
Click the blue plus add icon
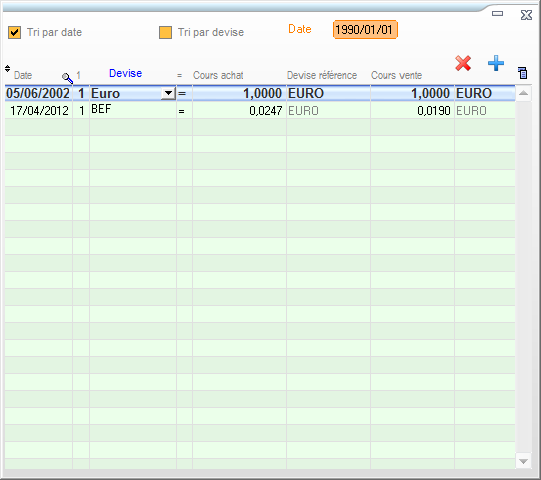tap(496, 63)
